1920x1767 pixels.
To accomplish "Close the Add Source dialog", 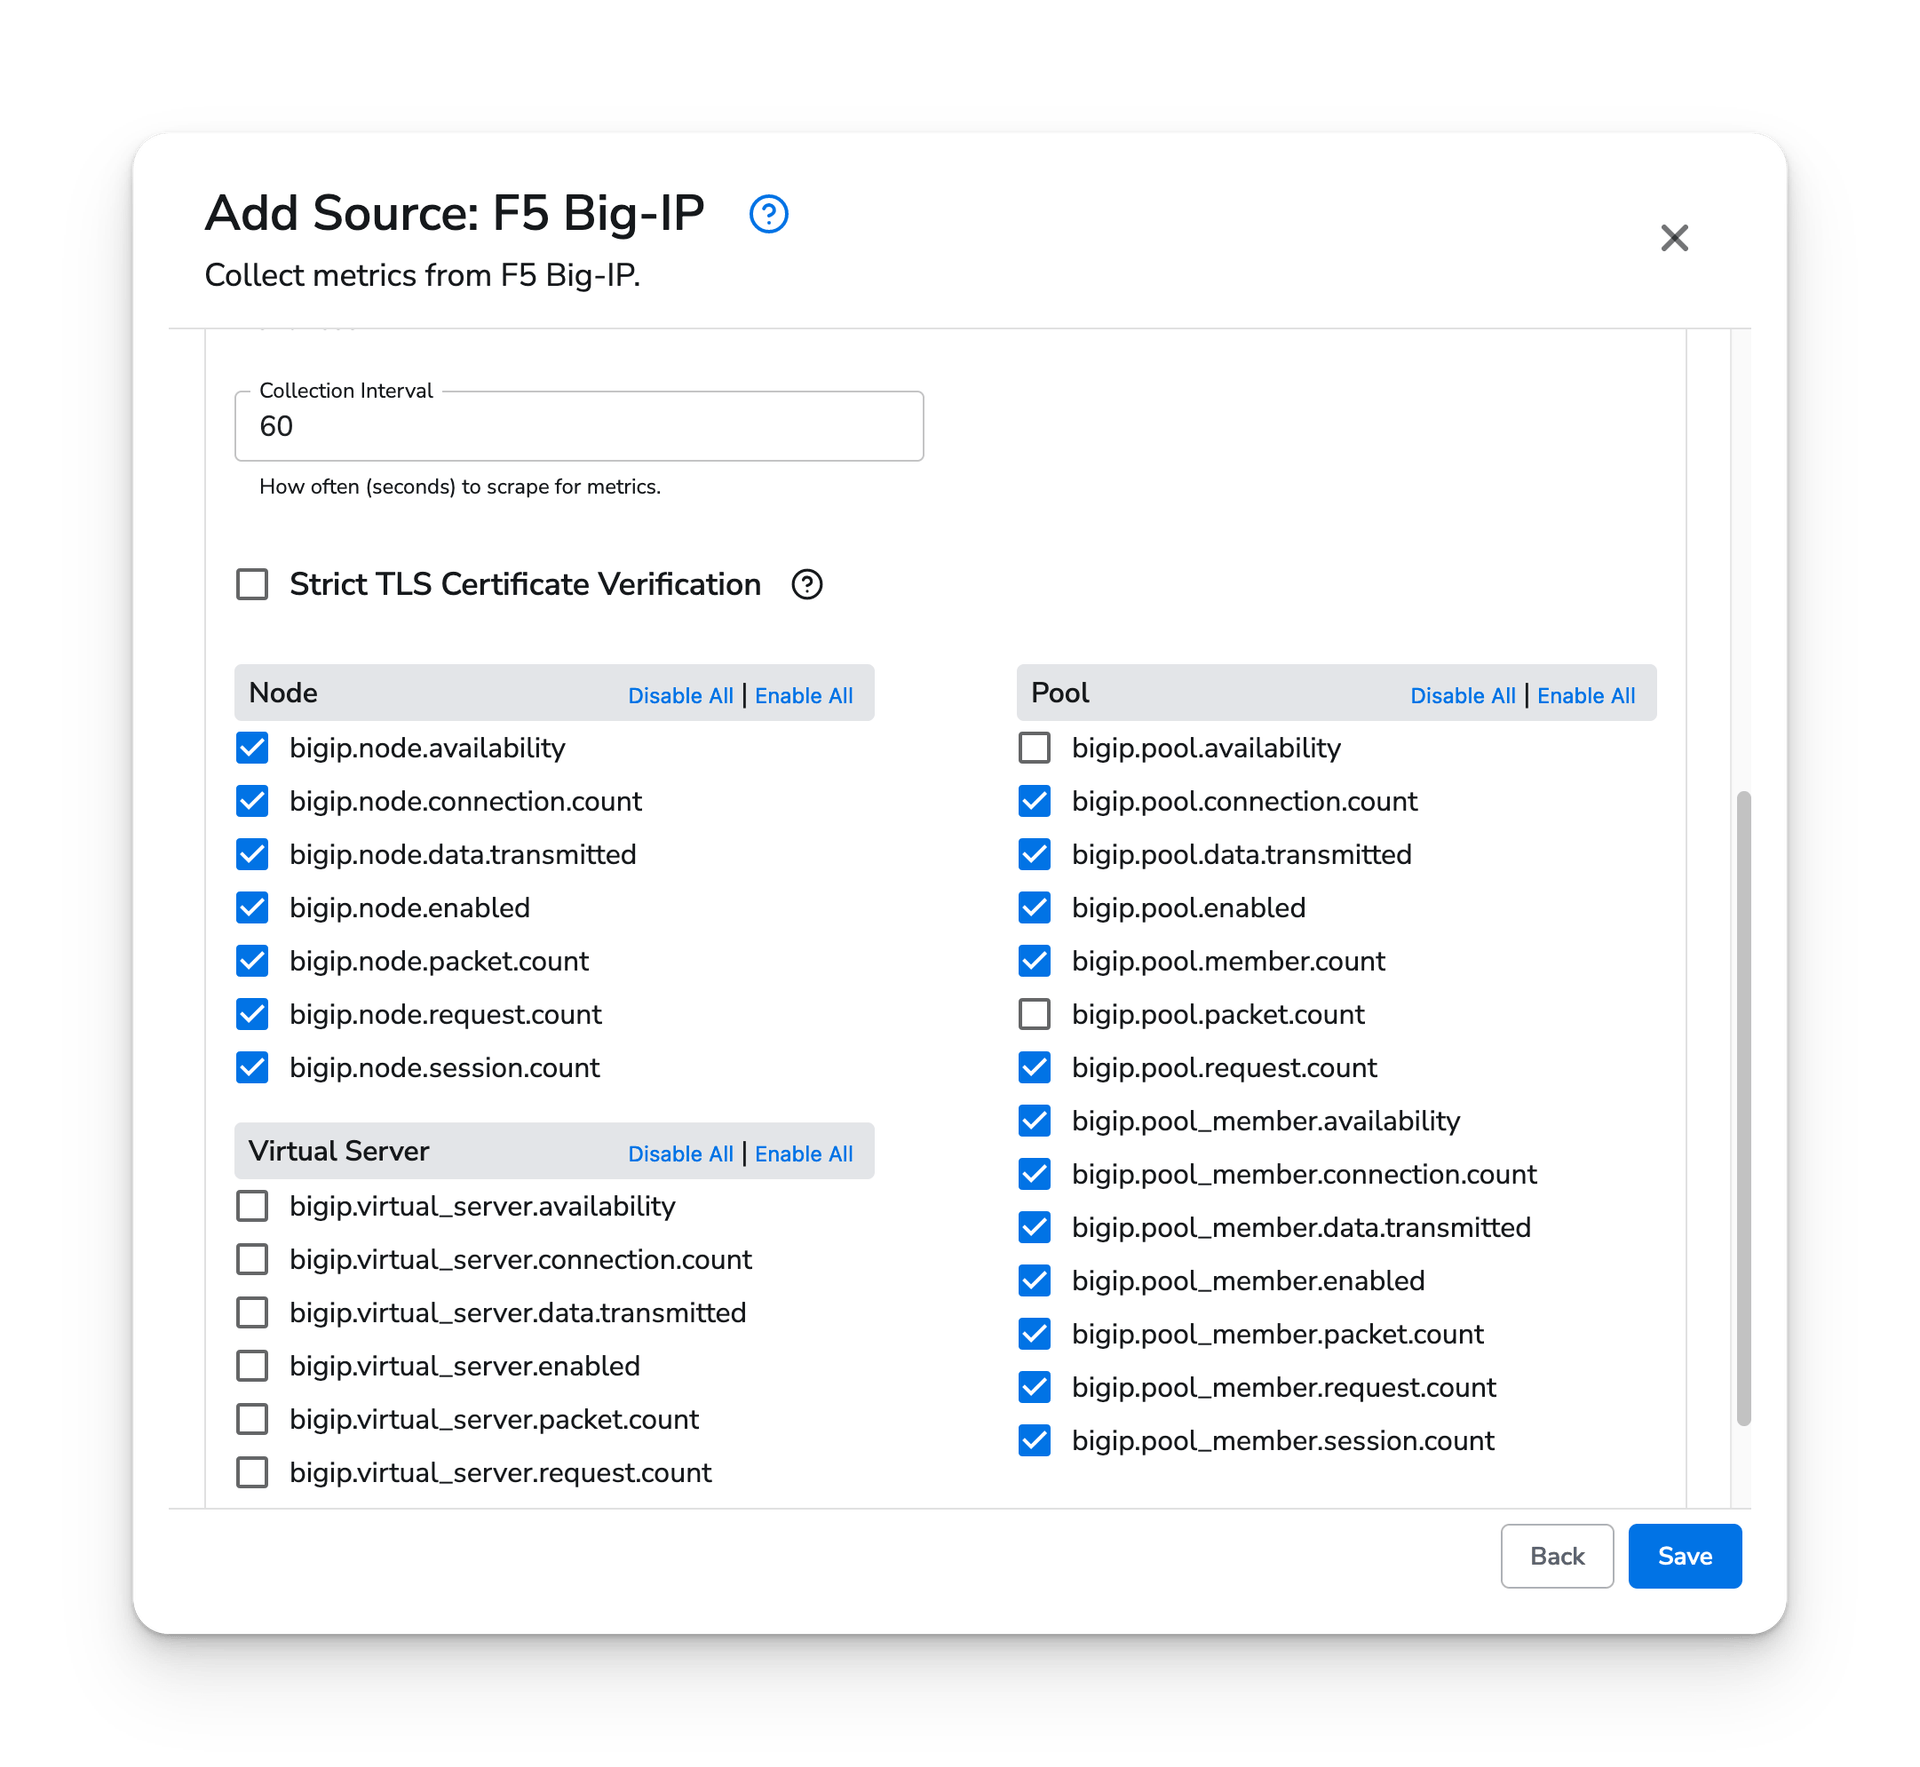I will click(x=1674, y=238).
